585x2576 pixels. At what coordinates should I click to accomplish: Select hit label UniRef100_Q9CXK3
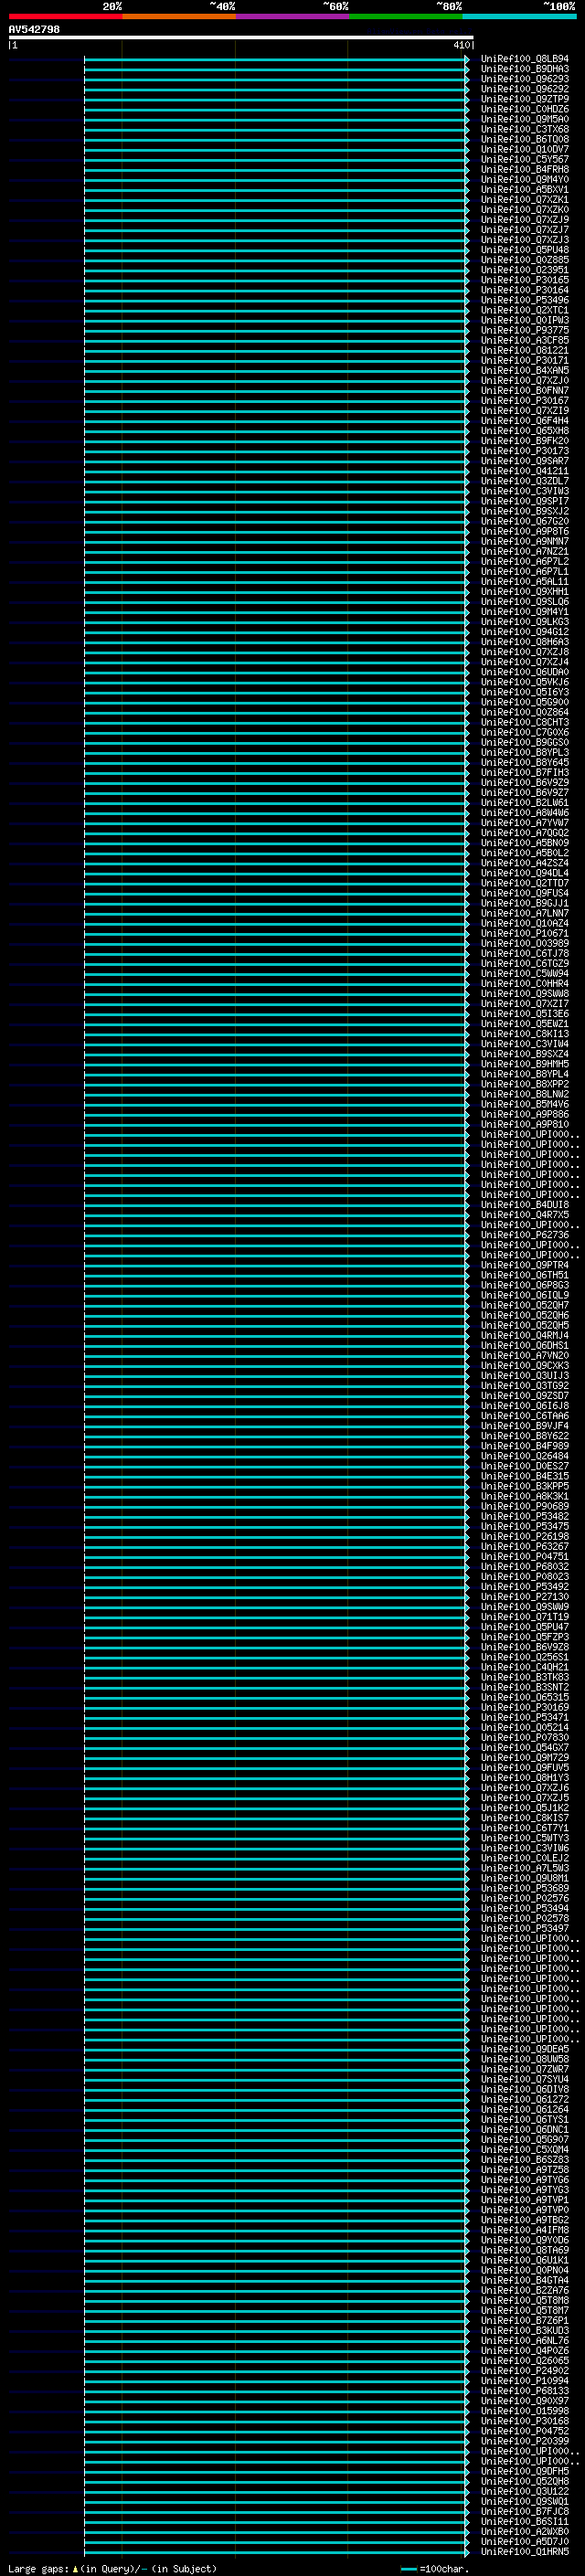pos(524,1365)
